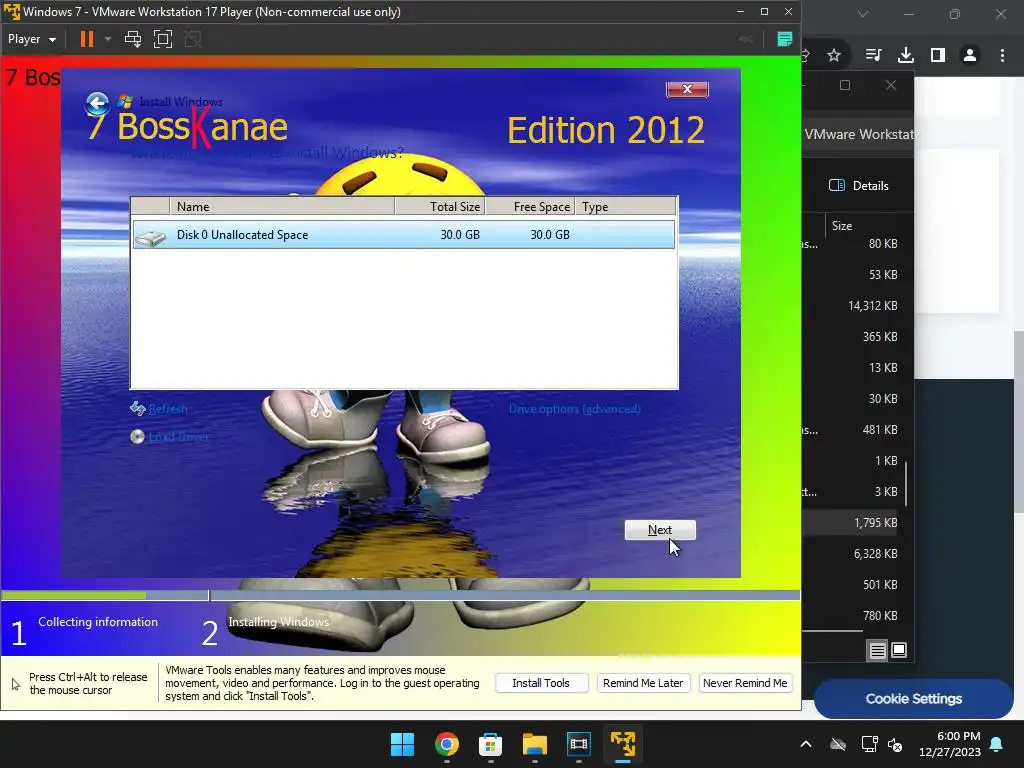Open VMware Player from the taskbar
Image resolution: width=1024 pixels, height=768 pixels.
622,744
